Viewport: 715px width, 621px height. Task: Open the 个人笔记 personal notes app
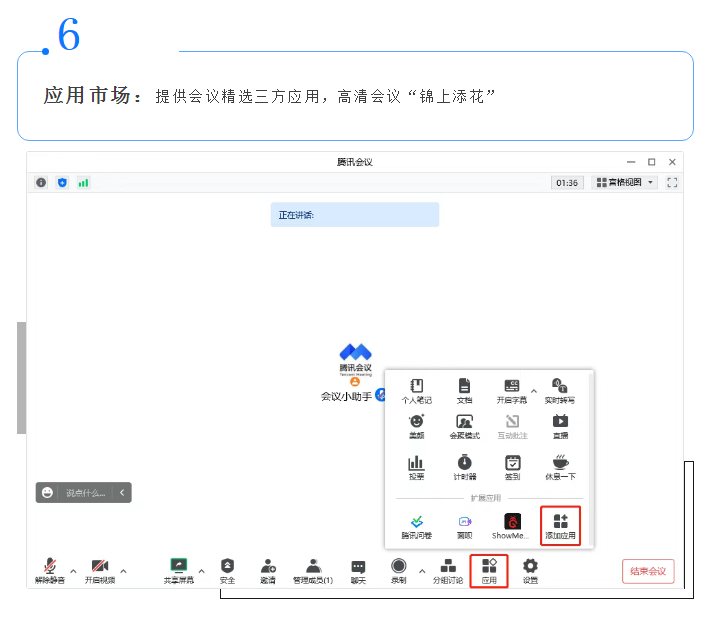[416, 390]
